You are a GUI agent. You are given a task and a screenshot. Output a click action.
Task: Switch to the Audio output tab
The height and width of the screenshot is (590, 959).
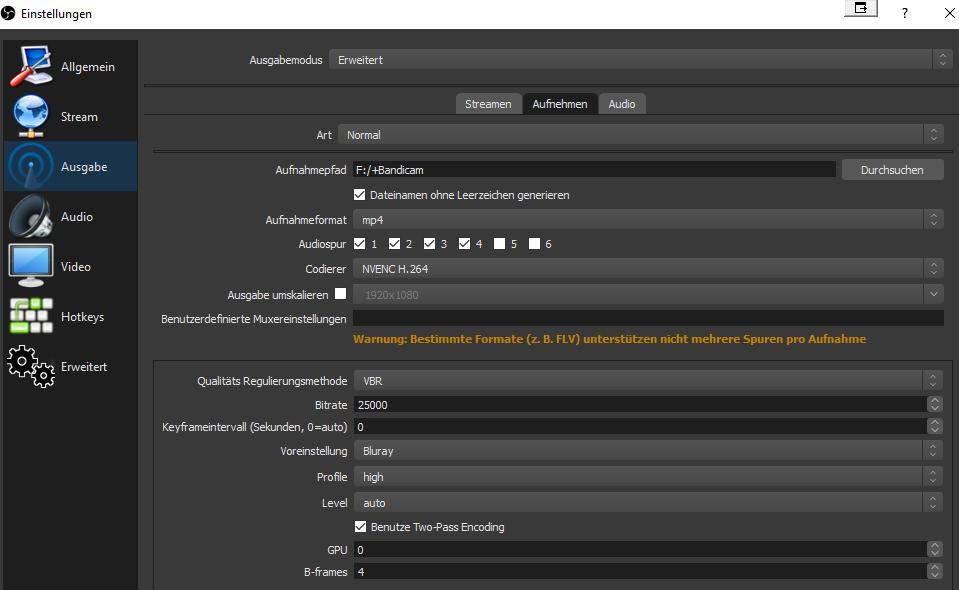click(621, 104)
